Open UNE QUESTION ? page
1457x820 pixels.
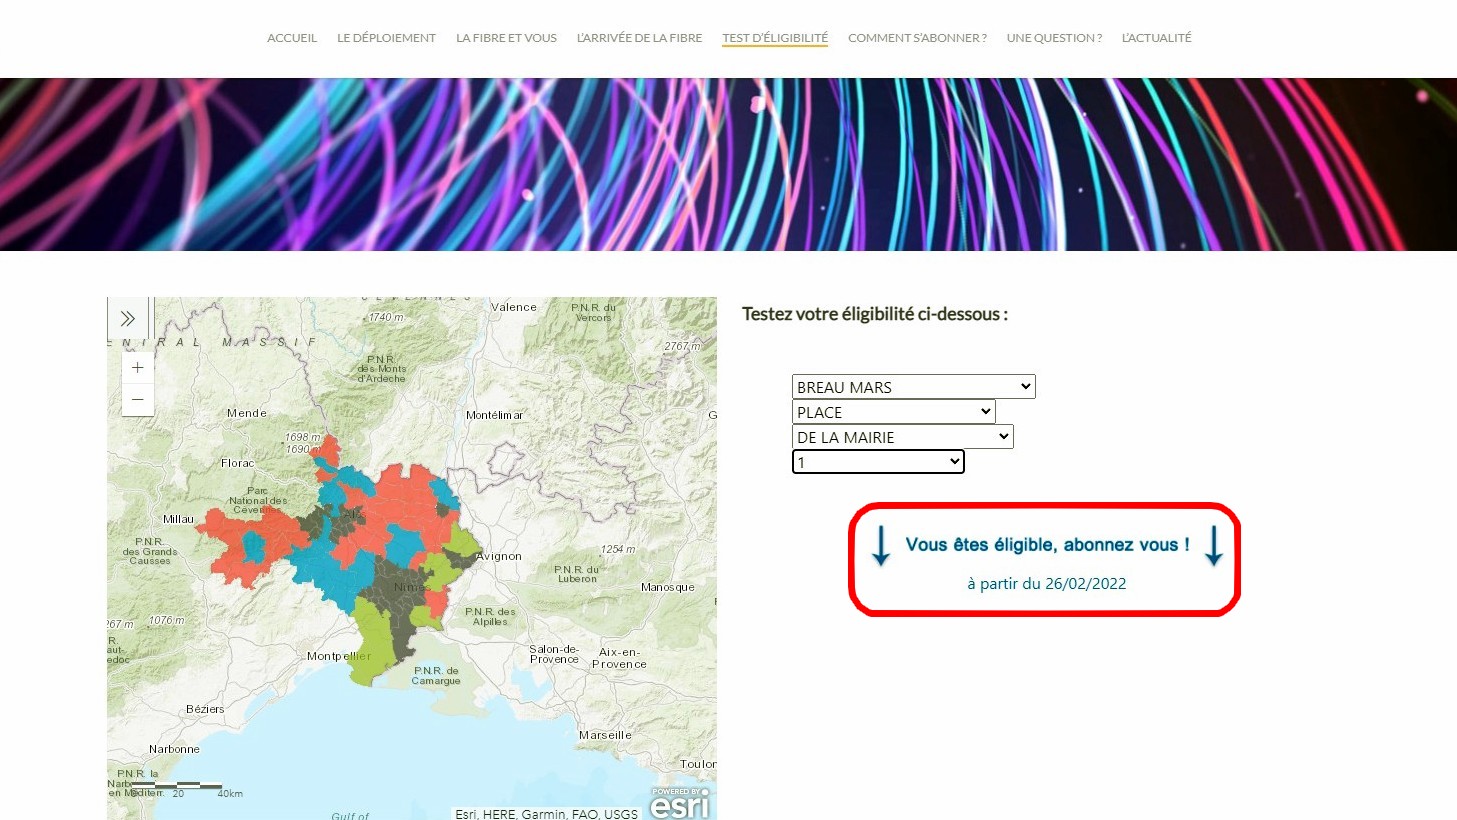pyautogui.click(x=1054, y=38)
